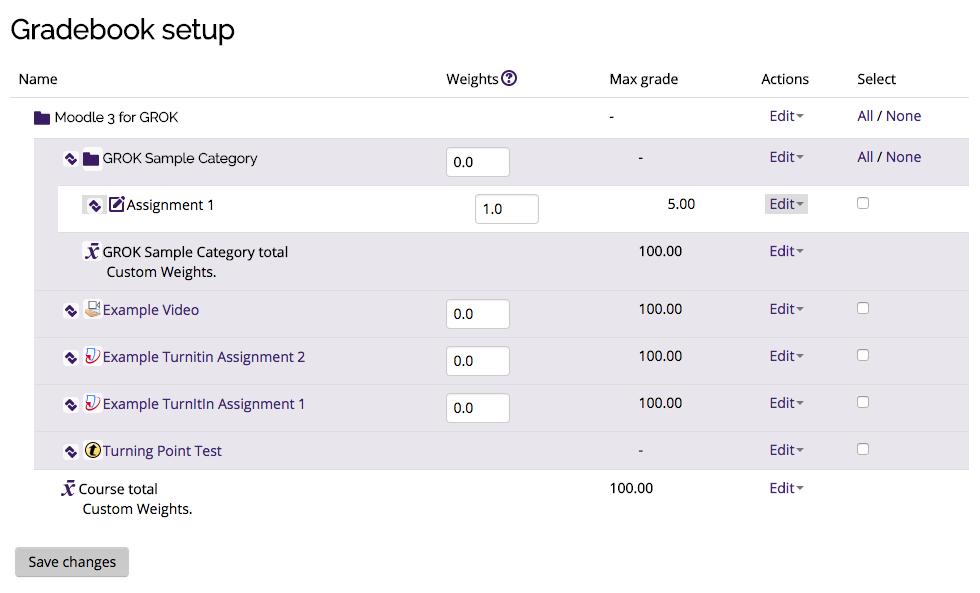Open the Edit menu for GROK Sample Category

pos(786,157)
